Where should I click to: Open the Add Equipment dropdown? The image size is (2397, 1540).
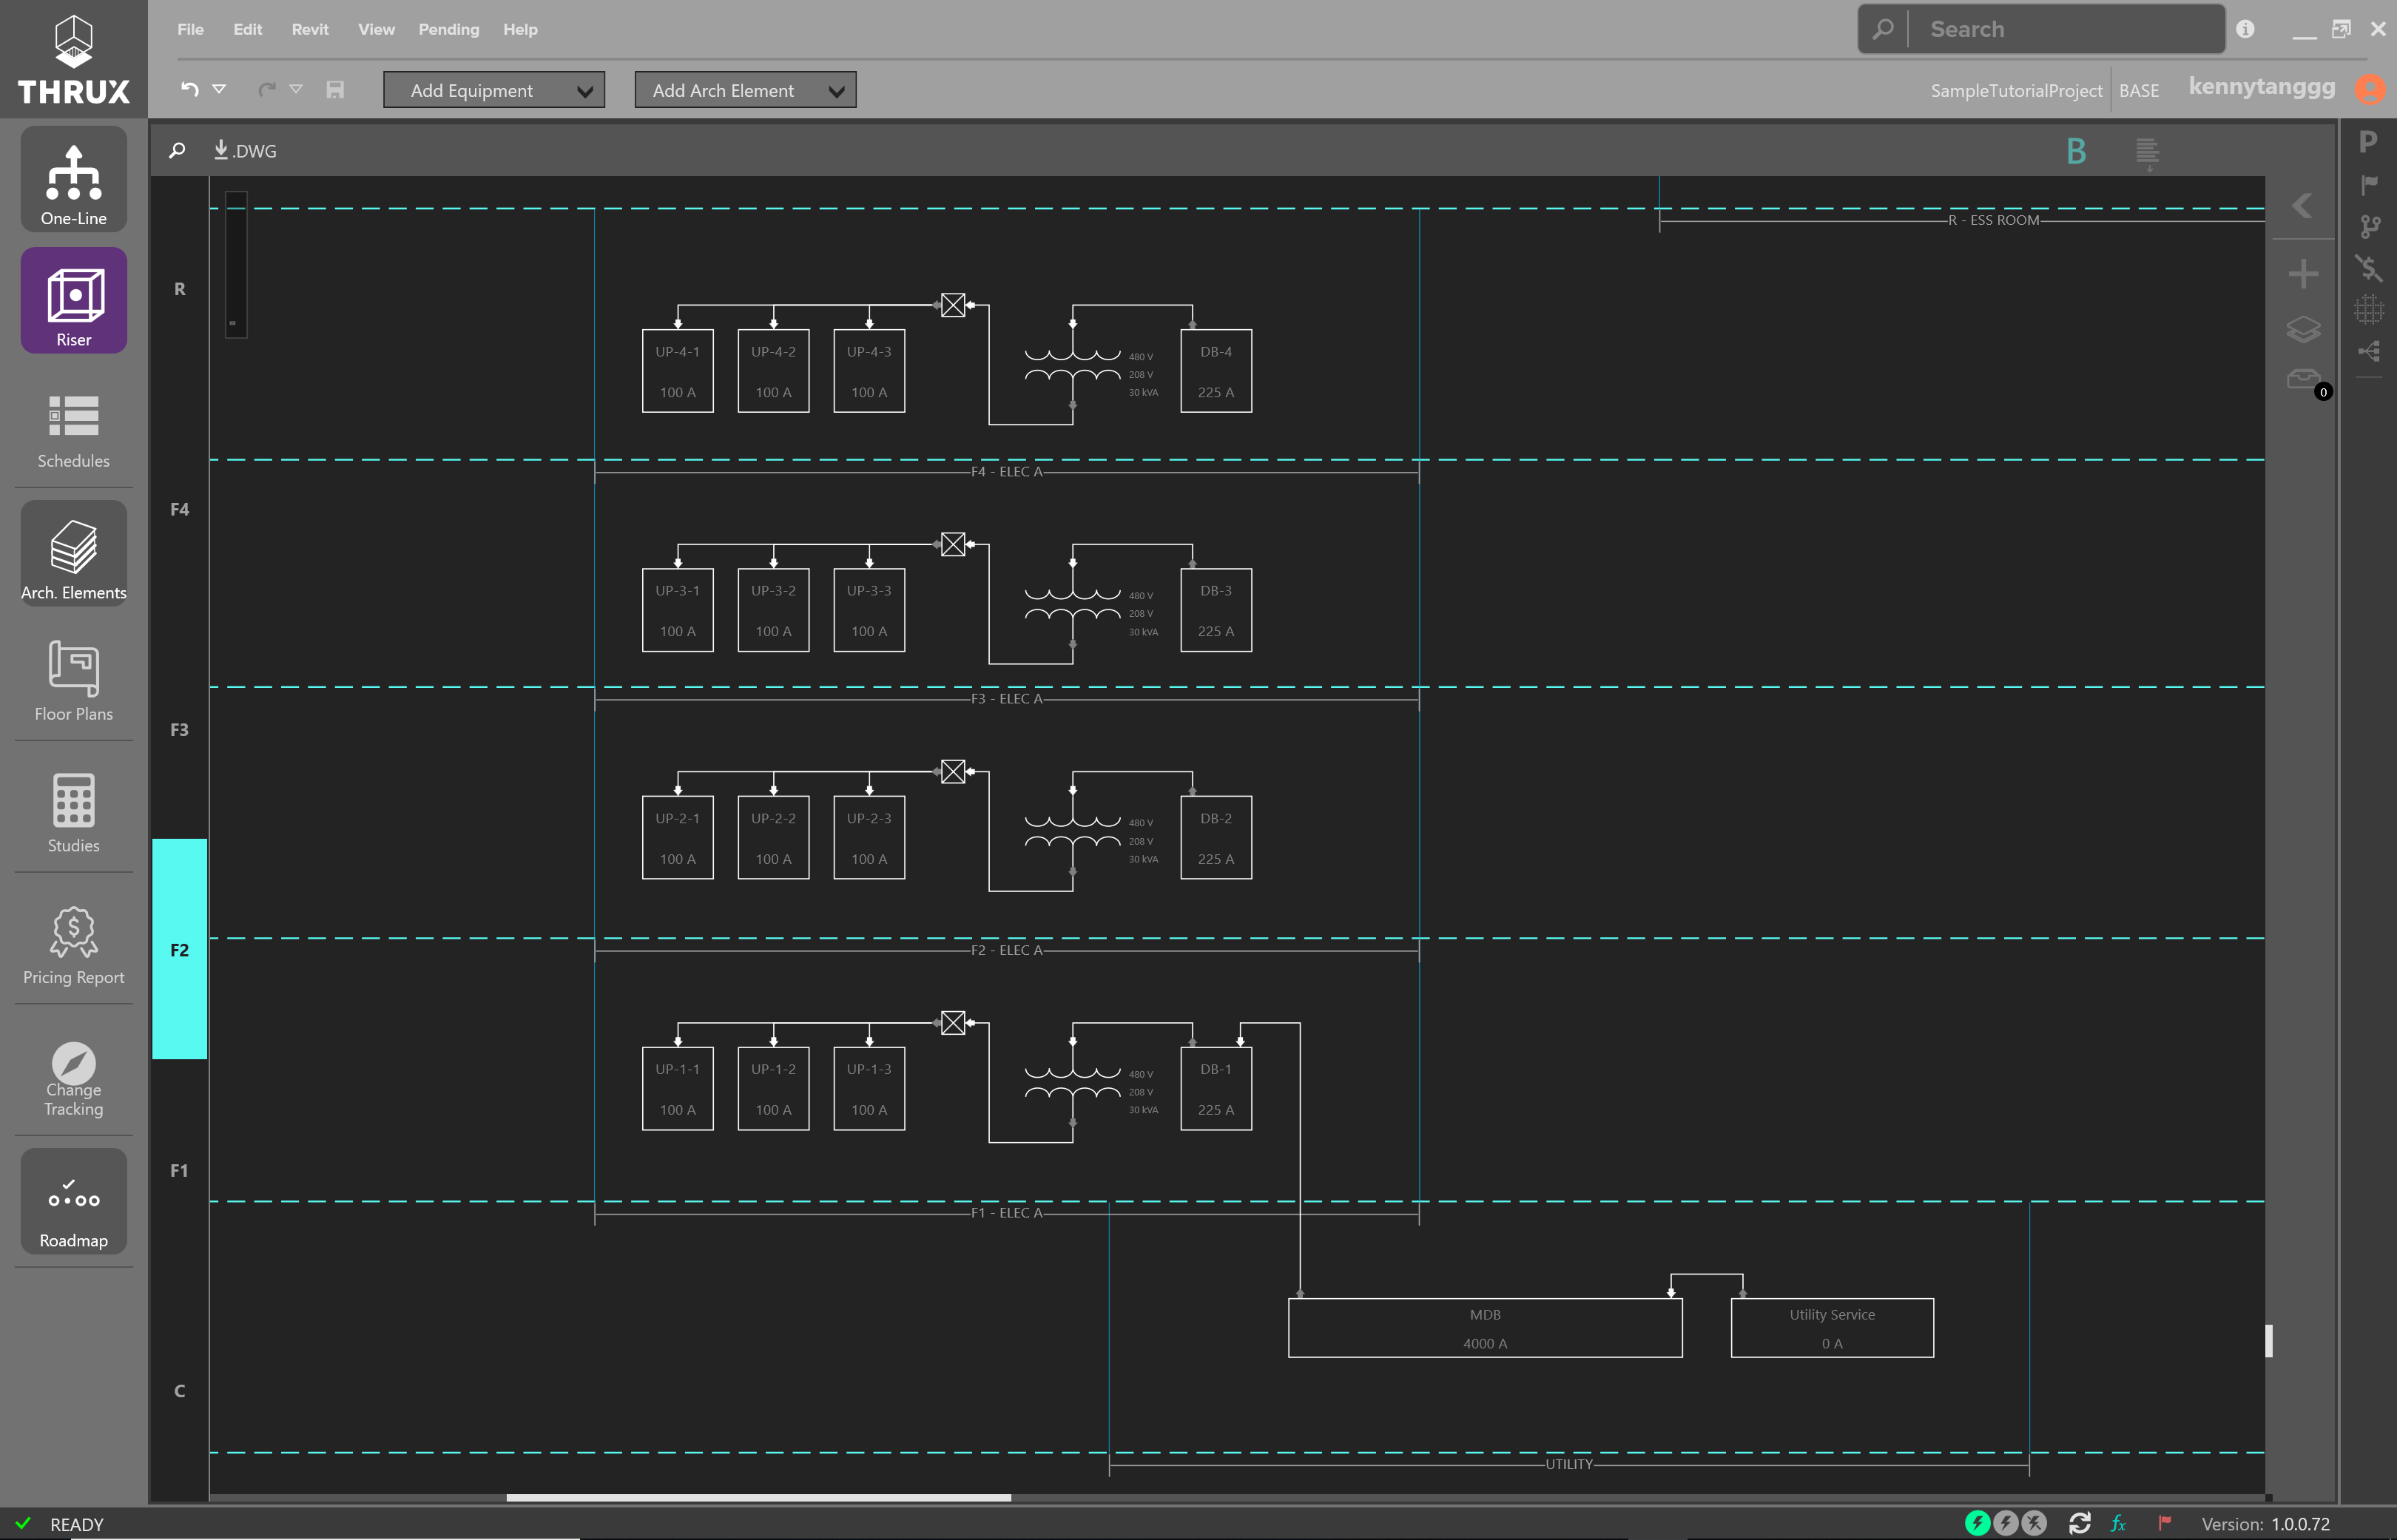click(x=494, y=90)
